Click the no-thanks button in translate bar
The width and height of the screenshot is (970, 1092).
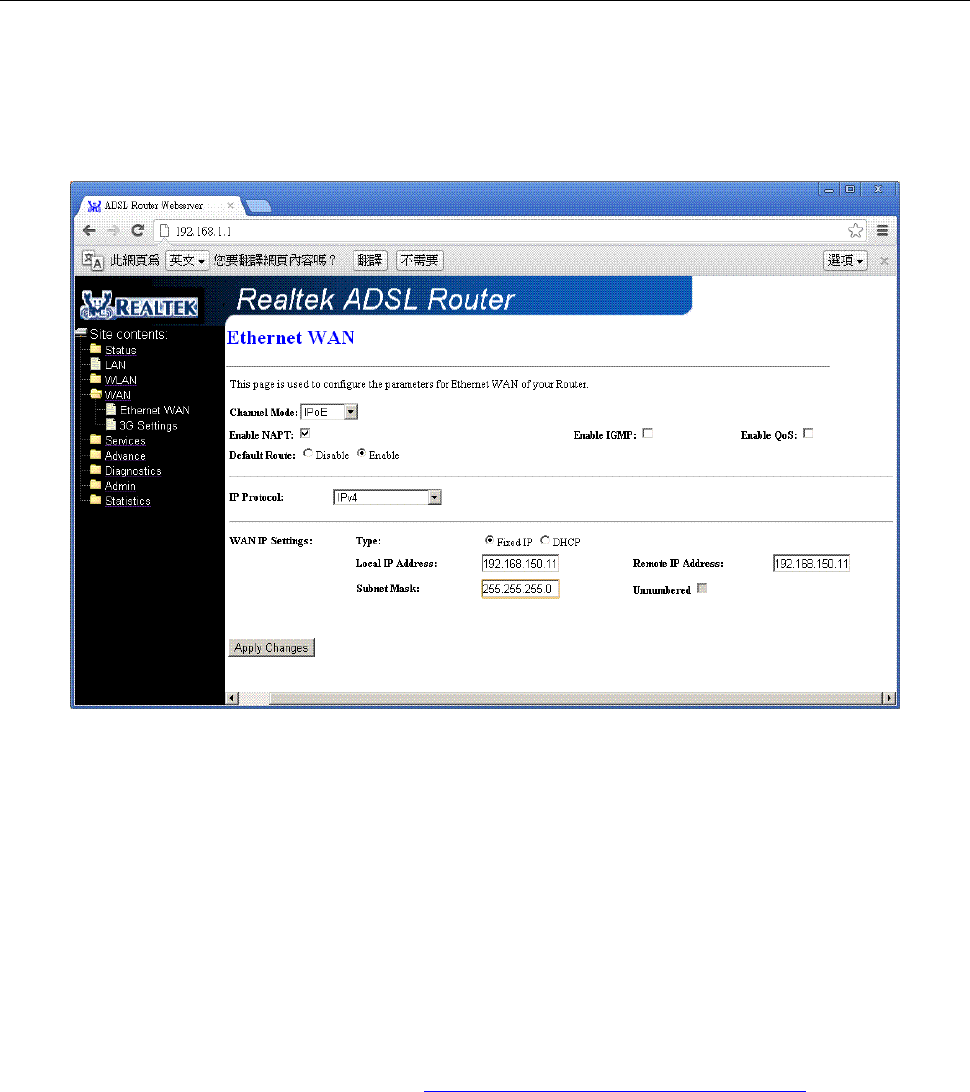click(x=420, y=260)
